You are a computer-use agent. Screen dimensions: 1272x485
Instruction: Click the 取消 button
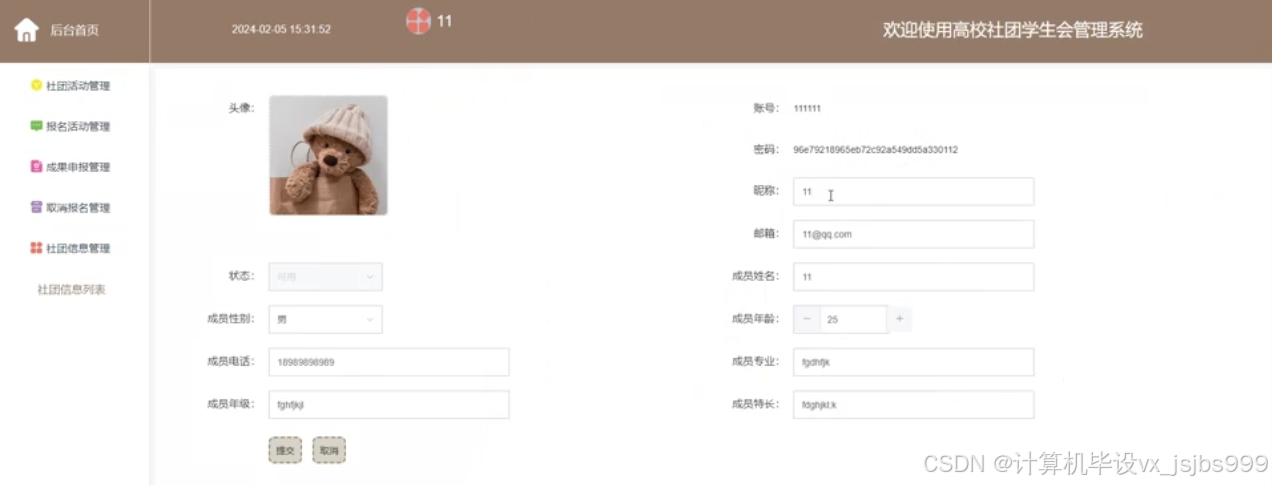tap(329, 450)
